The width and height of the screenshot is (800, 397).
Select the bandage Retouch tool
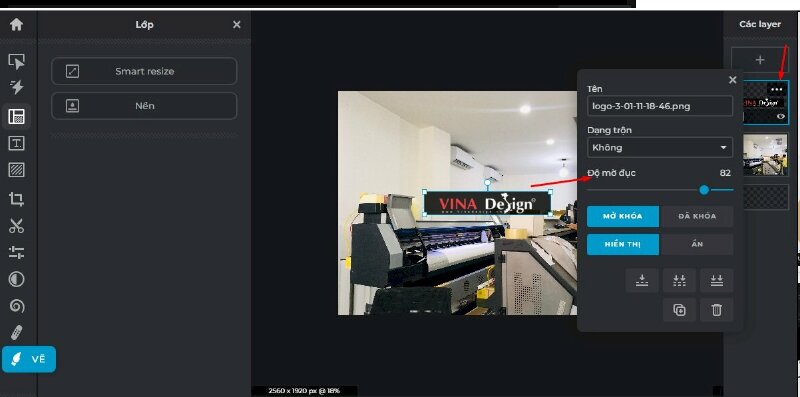16,332
